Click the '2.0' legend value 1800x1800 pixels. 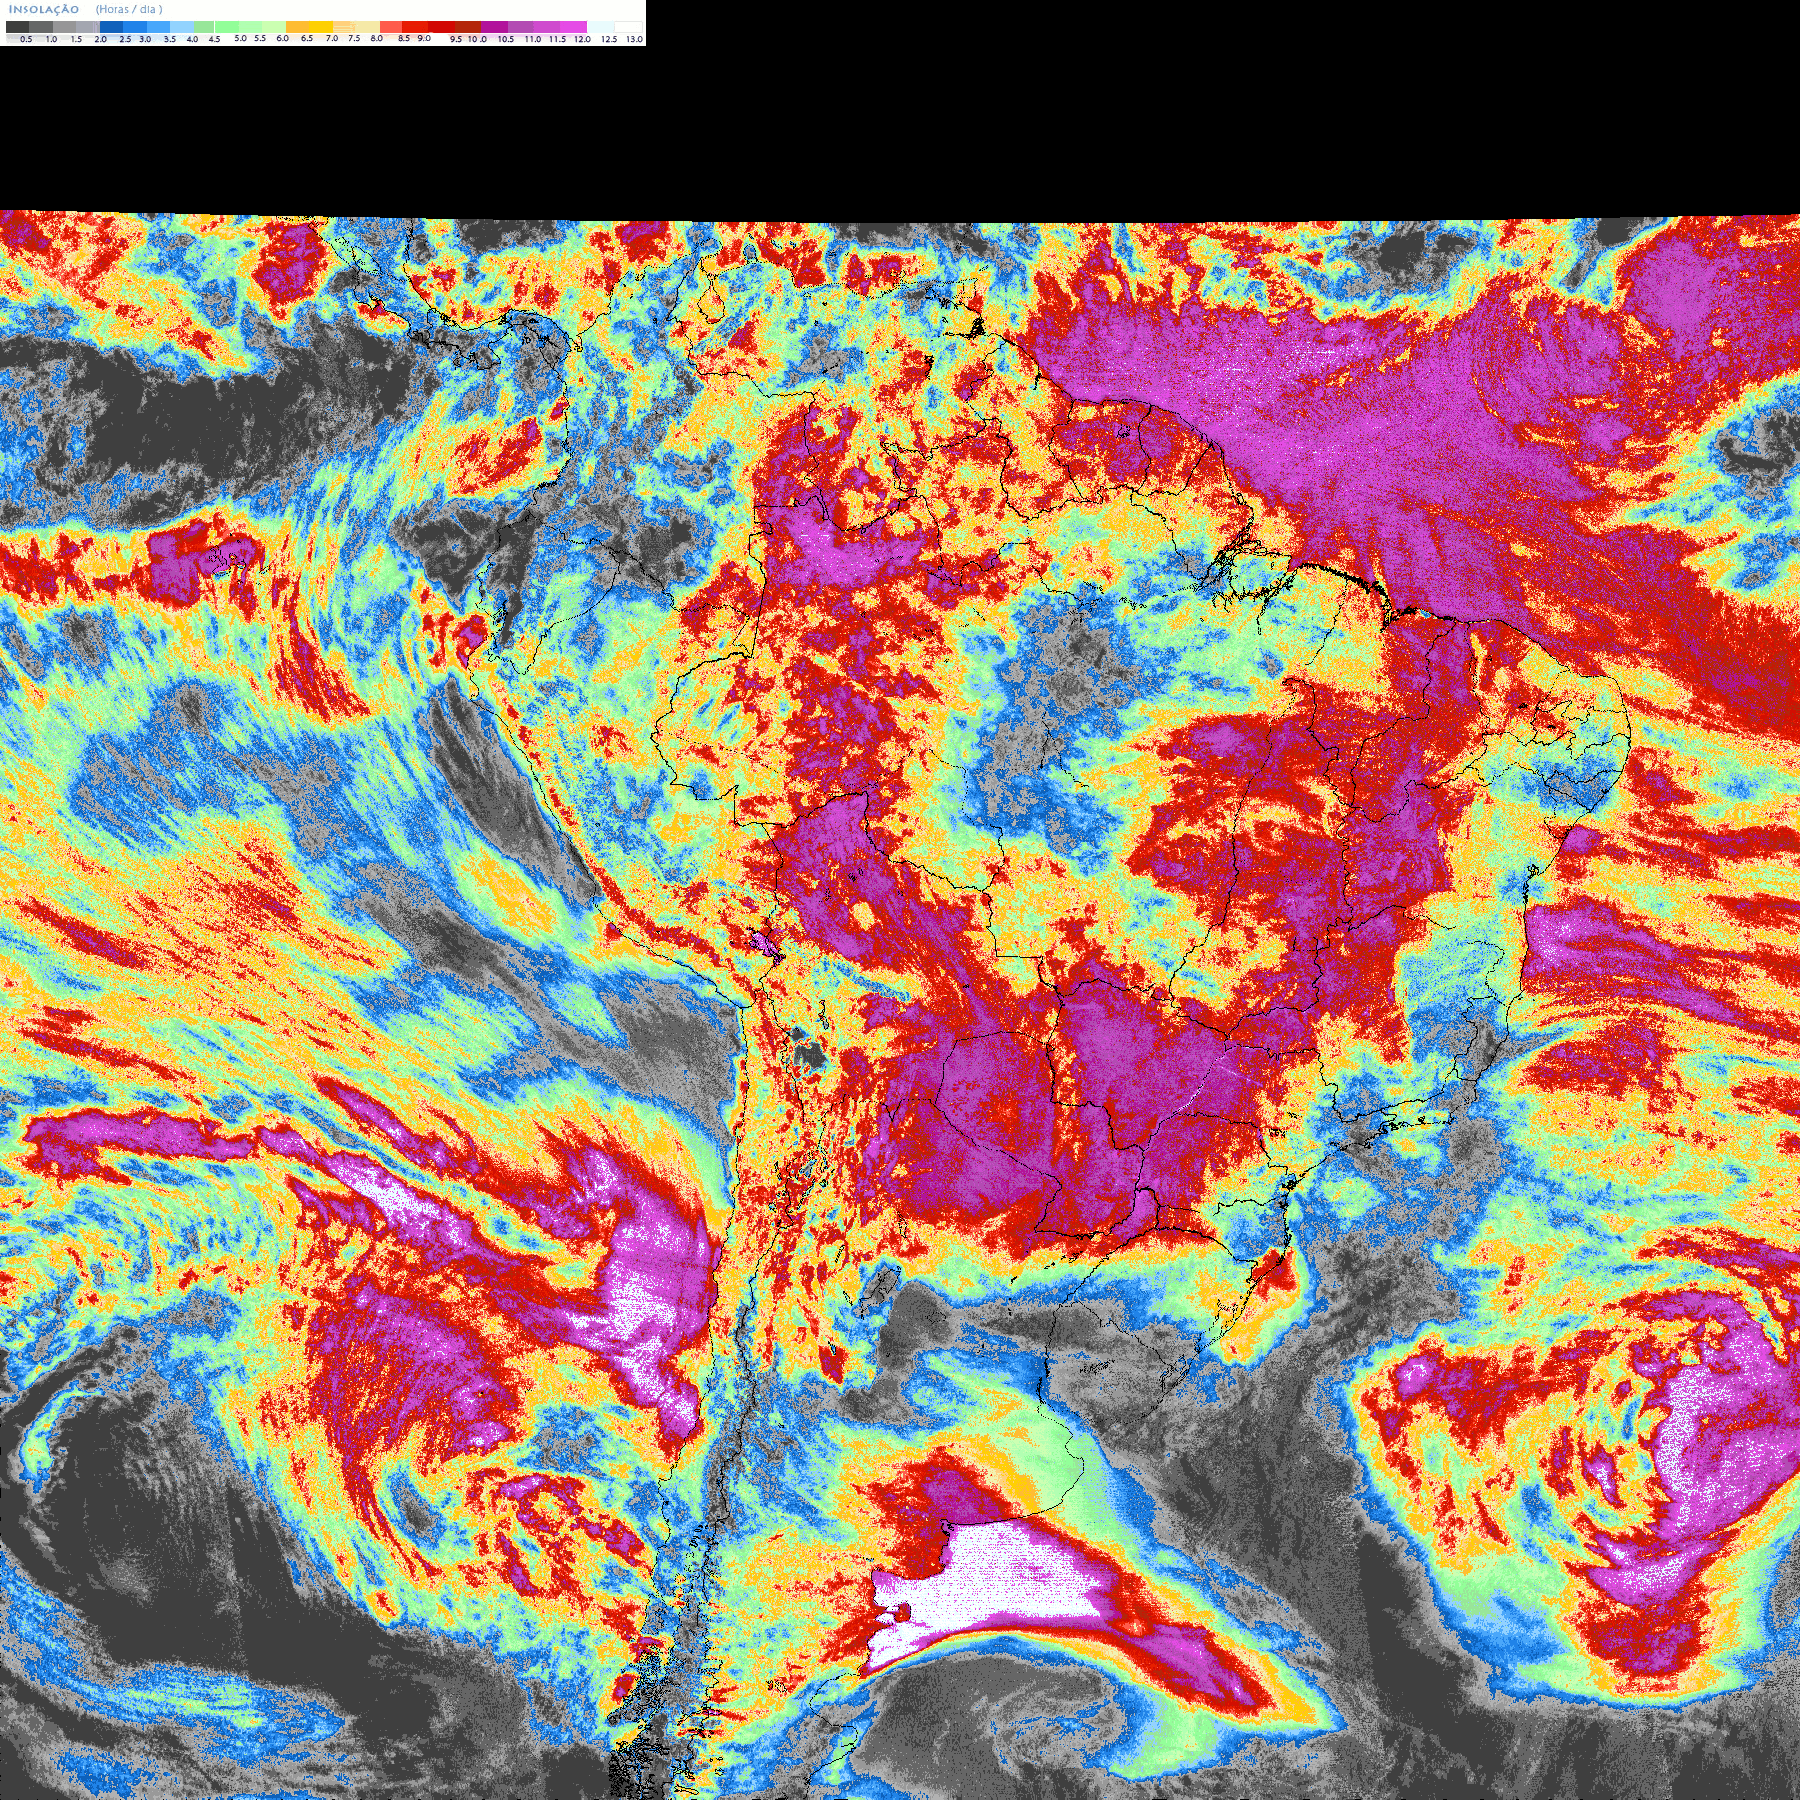click(100, 39)
